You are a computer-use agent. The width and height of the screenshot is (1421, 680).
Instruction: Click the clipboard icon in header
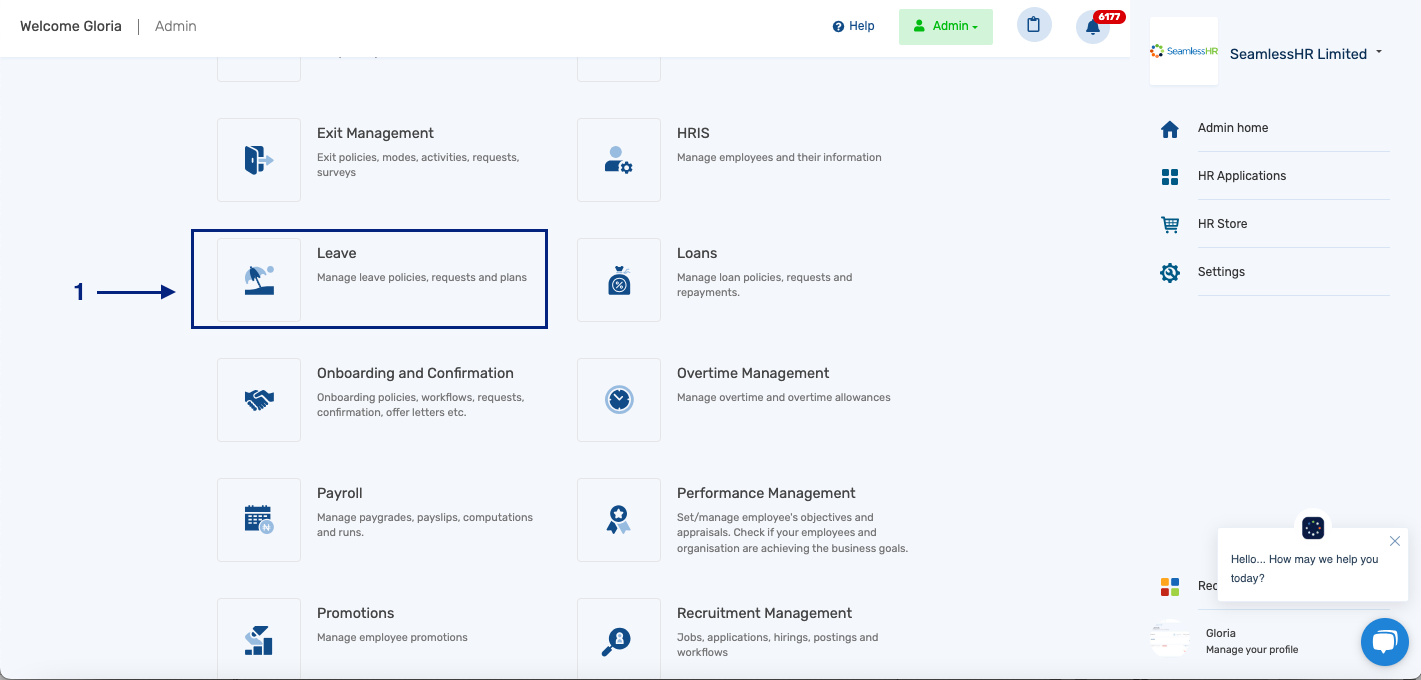pos(1034,25)
